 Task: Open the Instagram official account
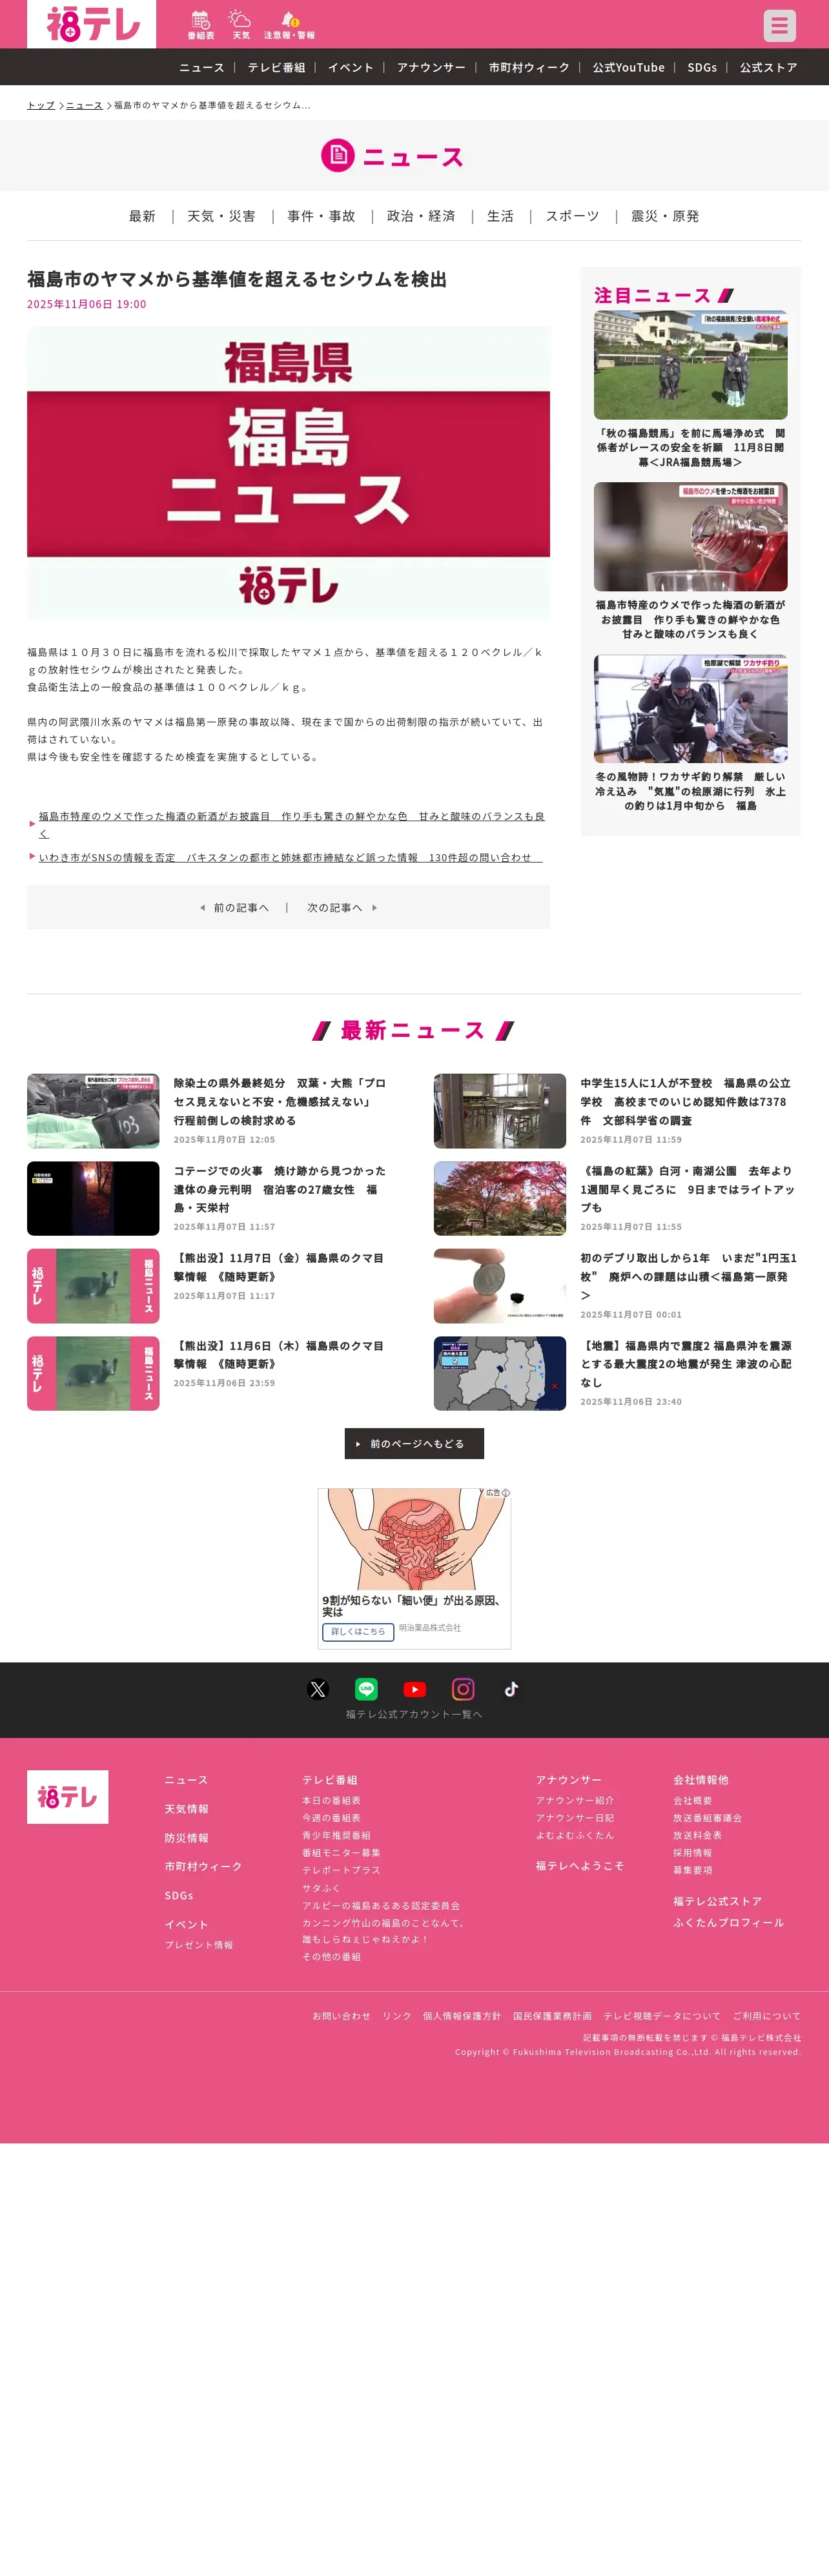coord(463,1689)
